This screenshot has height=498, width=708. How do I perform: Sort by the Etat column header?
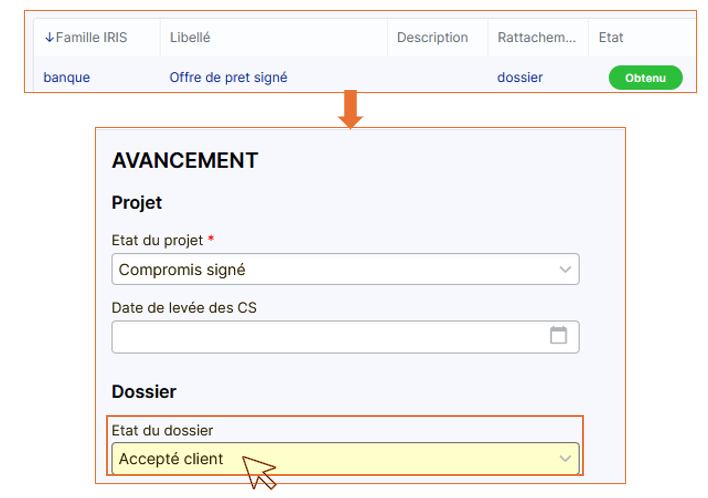click(610, 38)
